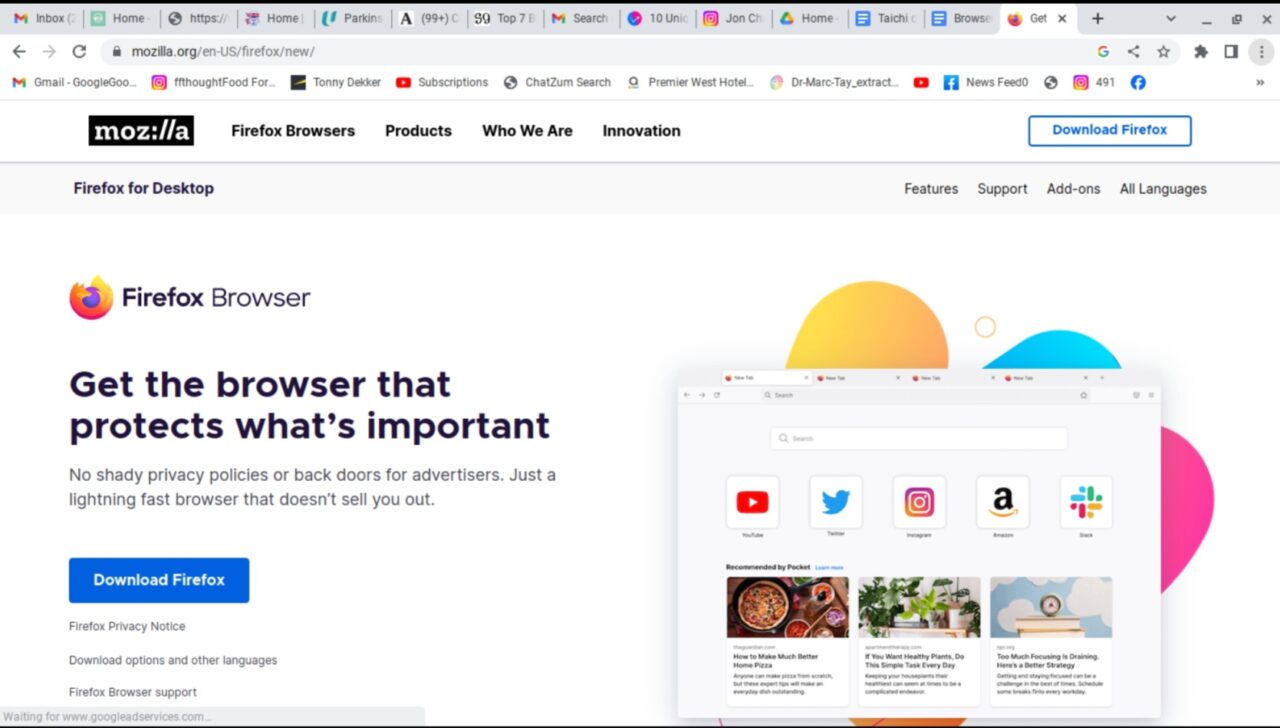Click the Mozilla logo in the header
1280x728 pixels.
pyautogui.click(x=141, y=130)
